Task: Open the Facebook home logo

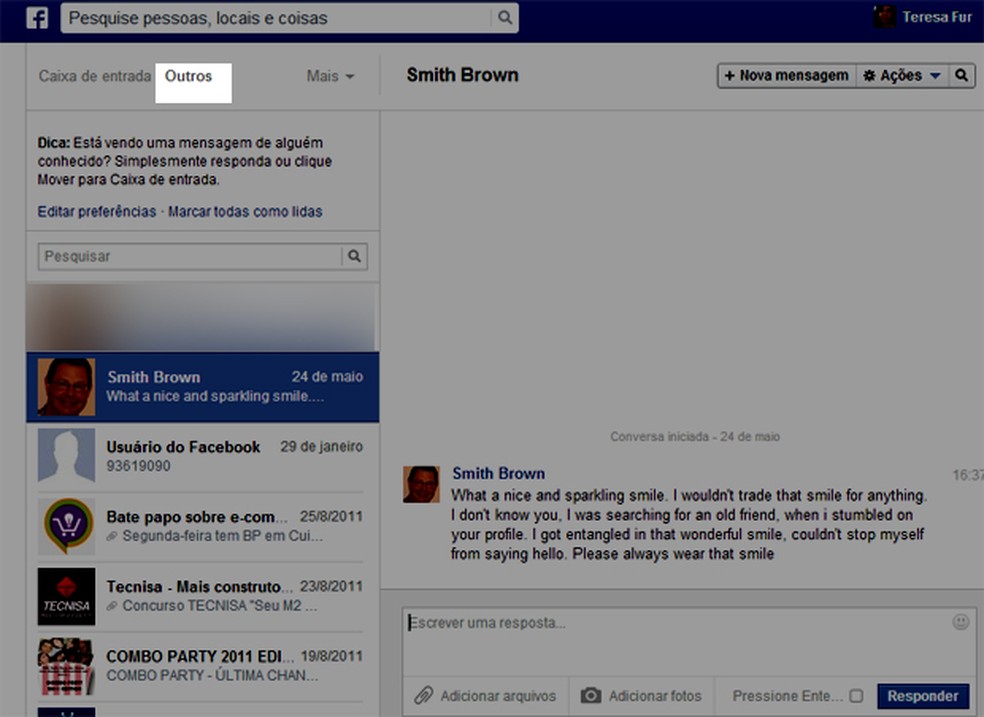Action: coord(37,18)
